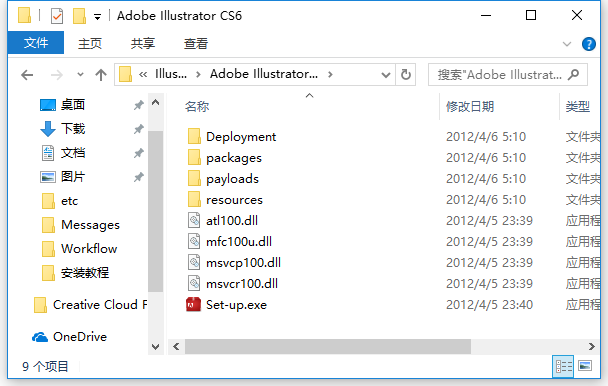
Task: Click the navigation pane vertical scrollbar thumb
Action: click(155, 211)
